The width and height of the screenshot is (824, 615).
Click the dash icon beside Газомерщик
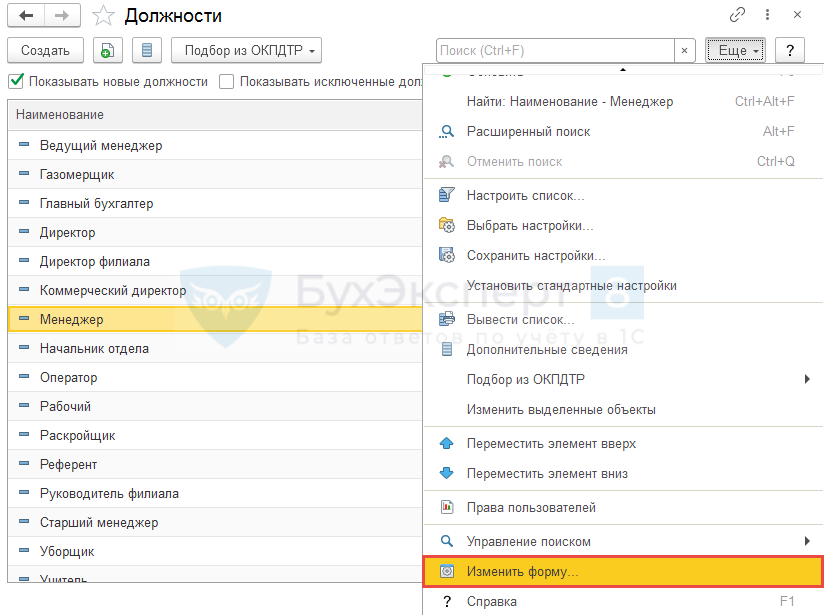tap(24, 173)
